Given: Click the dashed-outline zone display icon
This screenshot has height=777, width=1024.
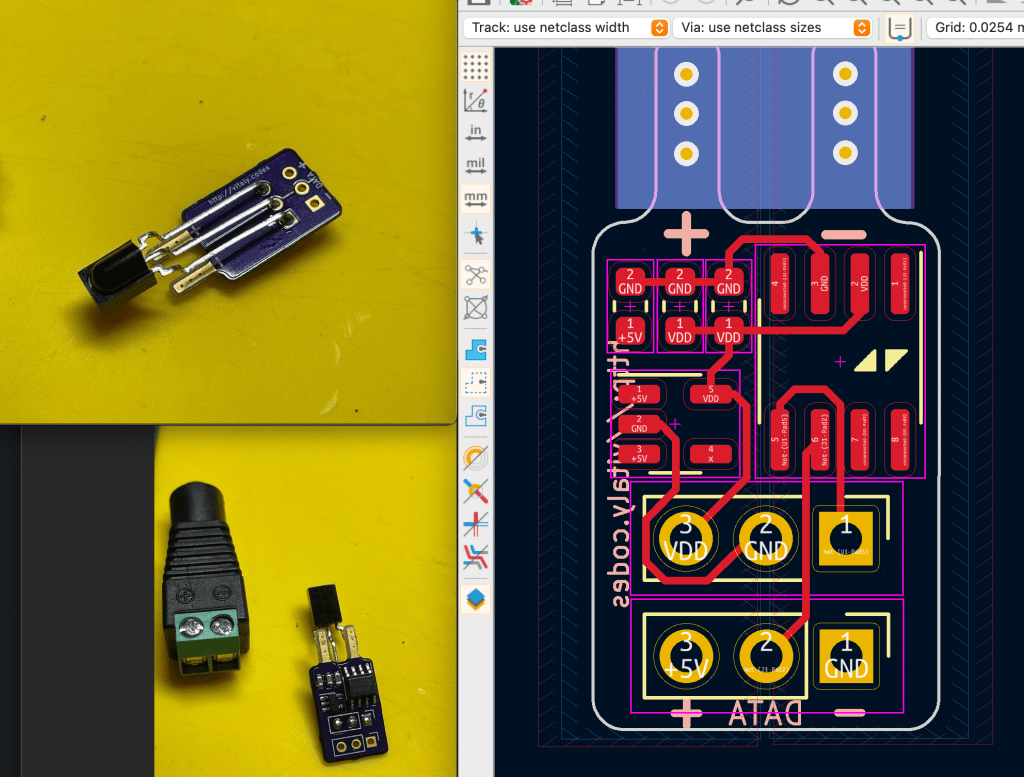Looking at the screenshot, I should [x=476, y=382].
